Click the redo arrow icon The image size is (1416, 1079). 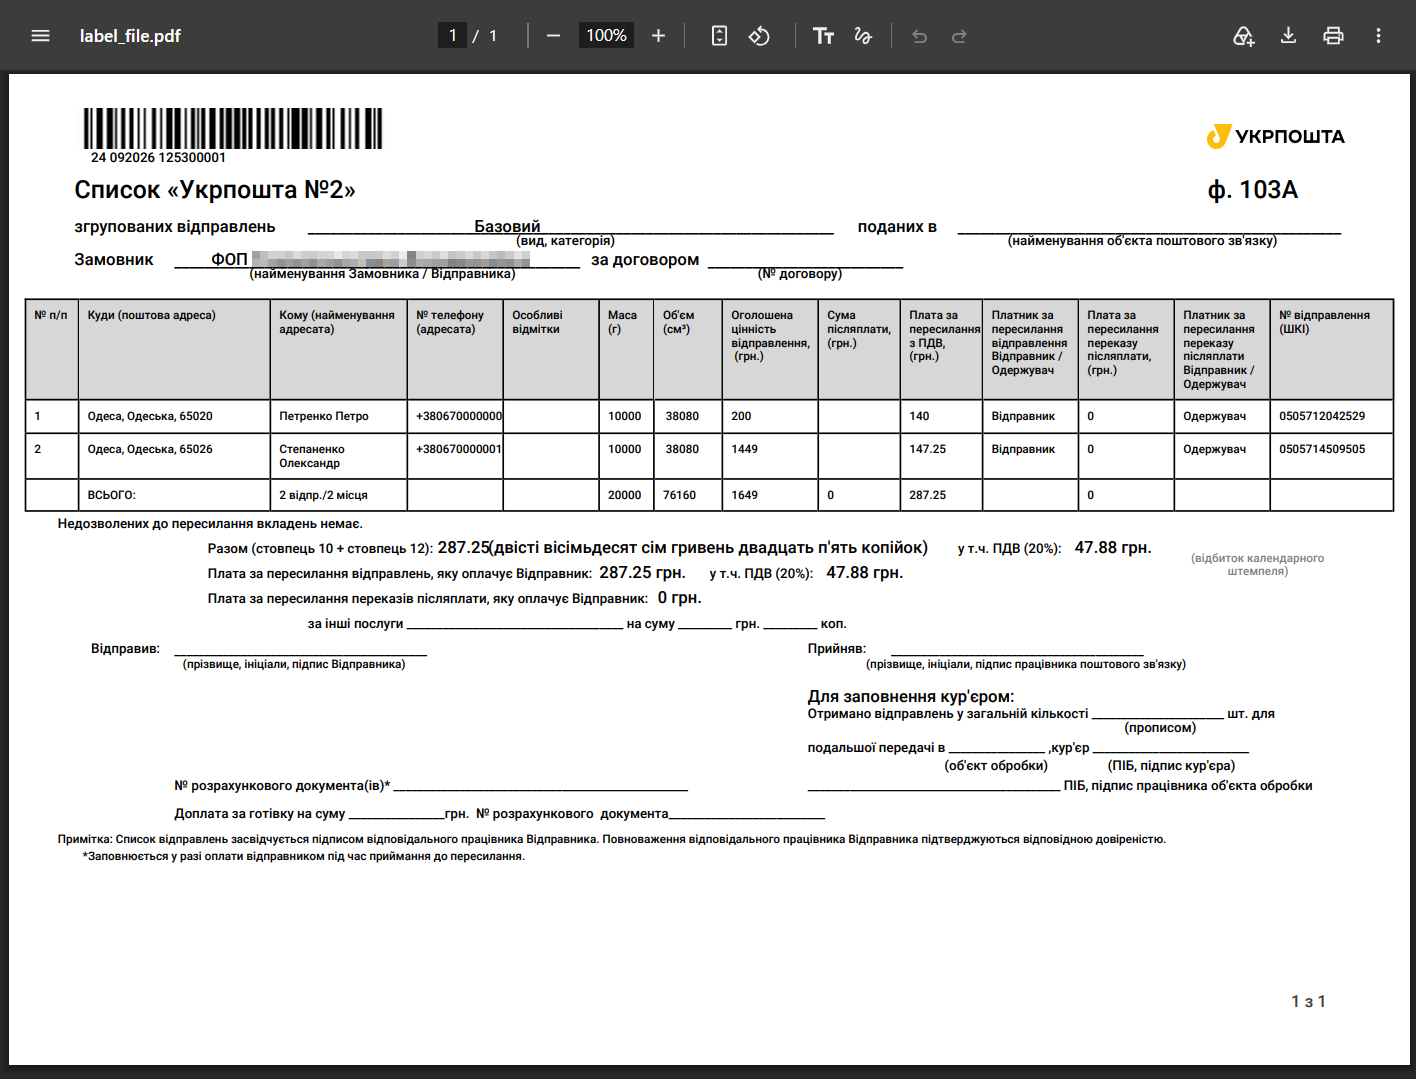point(959,36)
